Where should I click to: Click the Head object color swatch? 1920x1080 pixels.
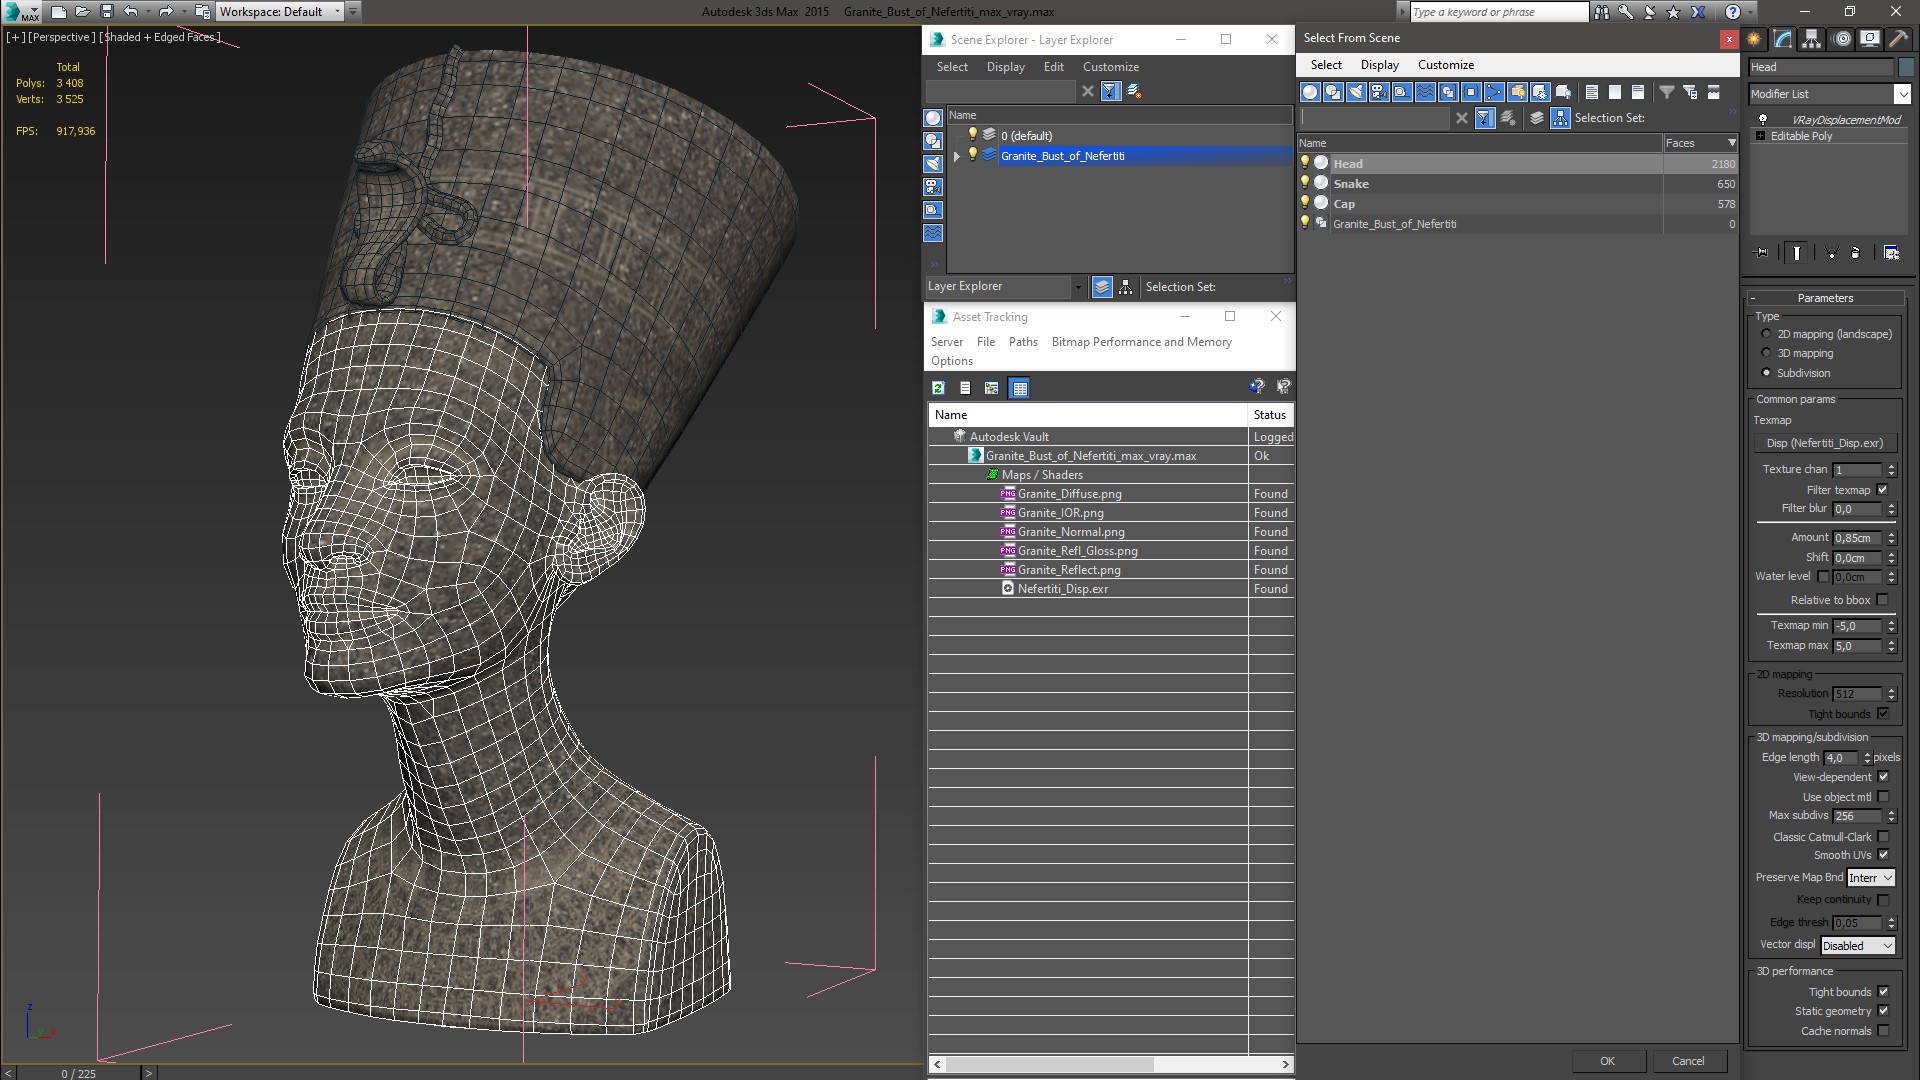(1905, 67)
